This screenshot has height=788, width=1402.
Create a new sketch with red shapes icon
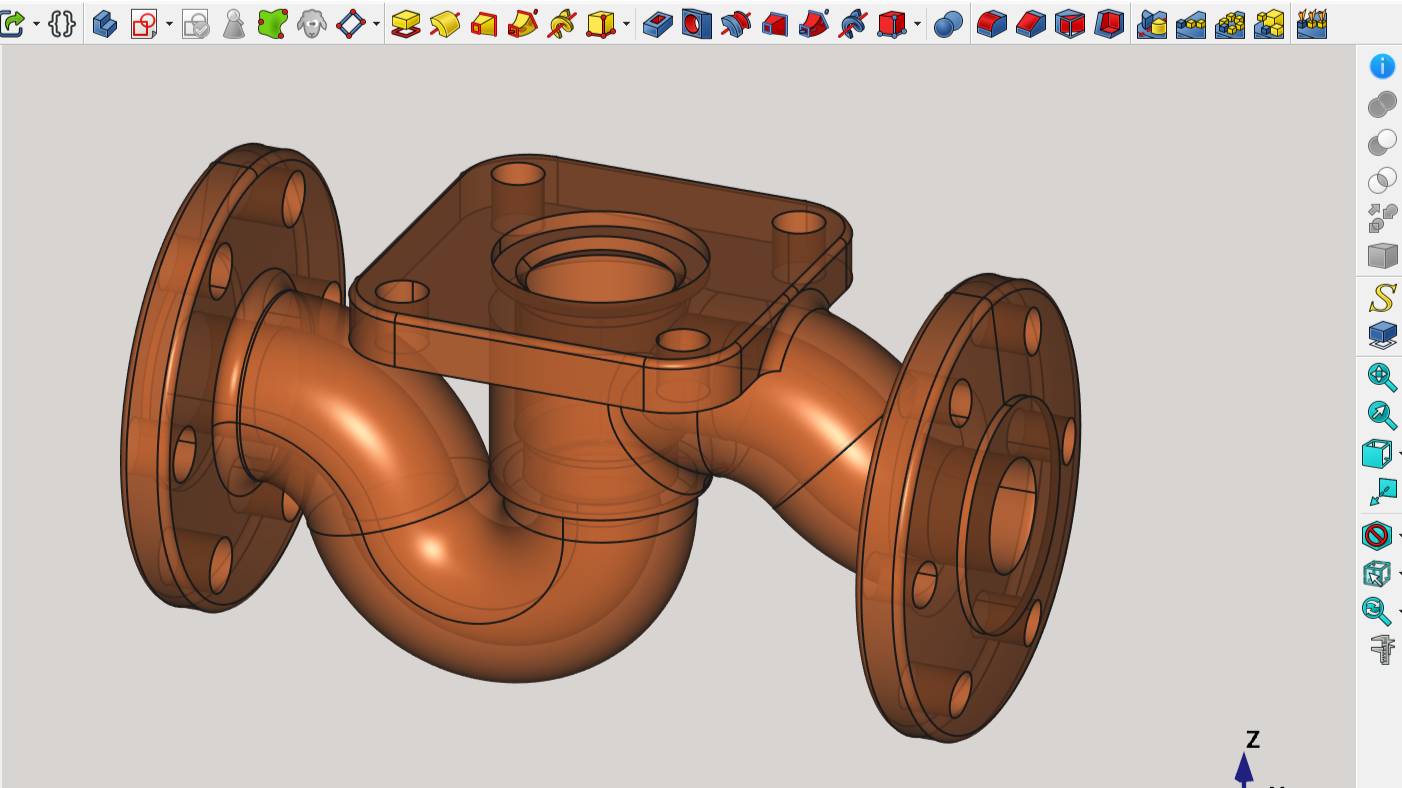click(145, 23)
